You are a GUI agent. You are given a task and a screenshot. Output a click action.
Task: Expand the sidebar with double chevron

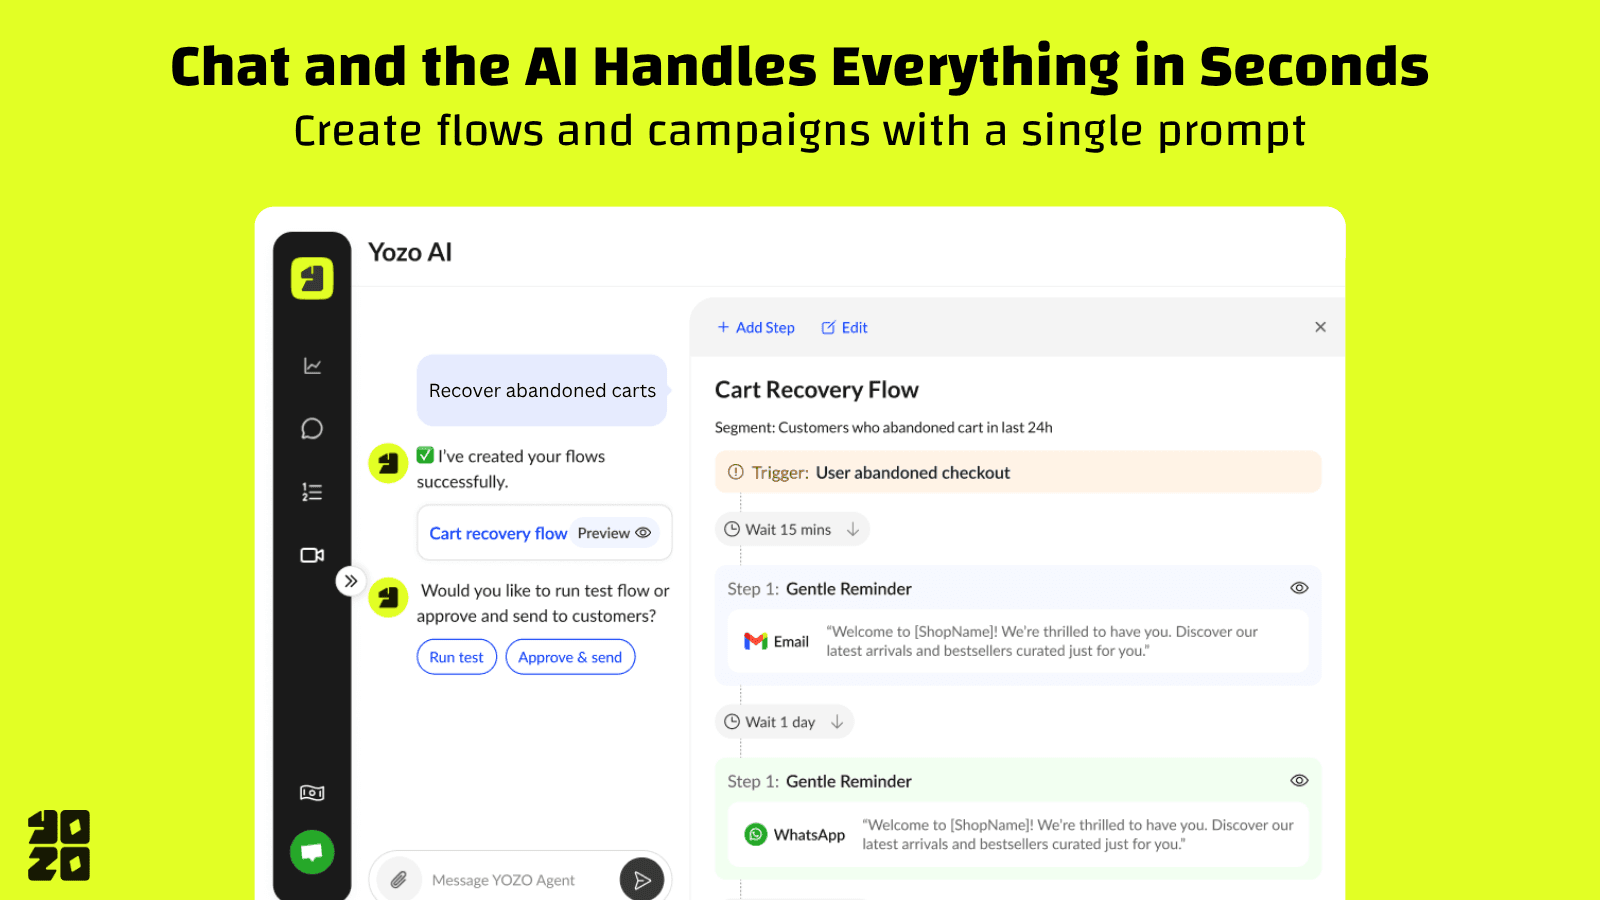point(350,581)
